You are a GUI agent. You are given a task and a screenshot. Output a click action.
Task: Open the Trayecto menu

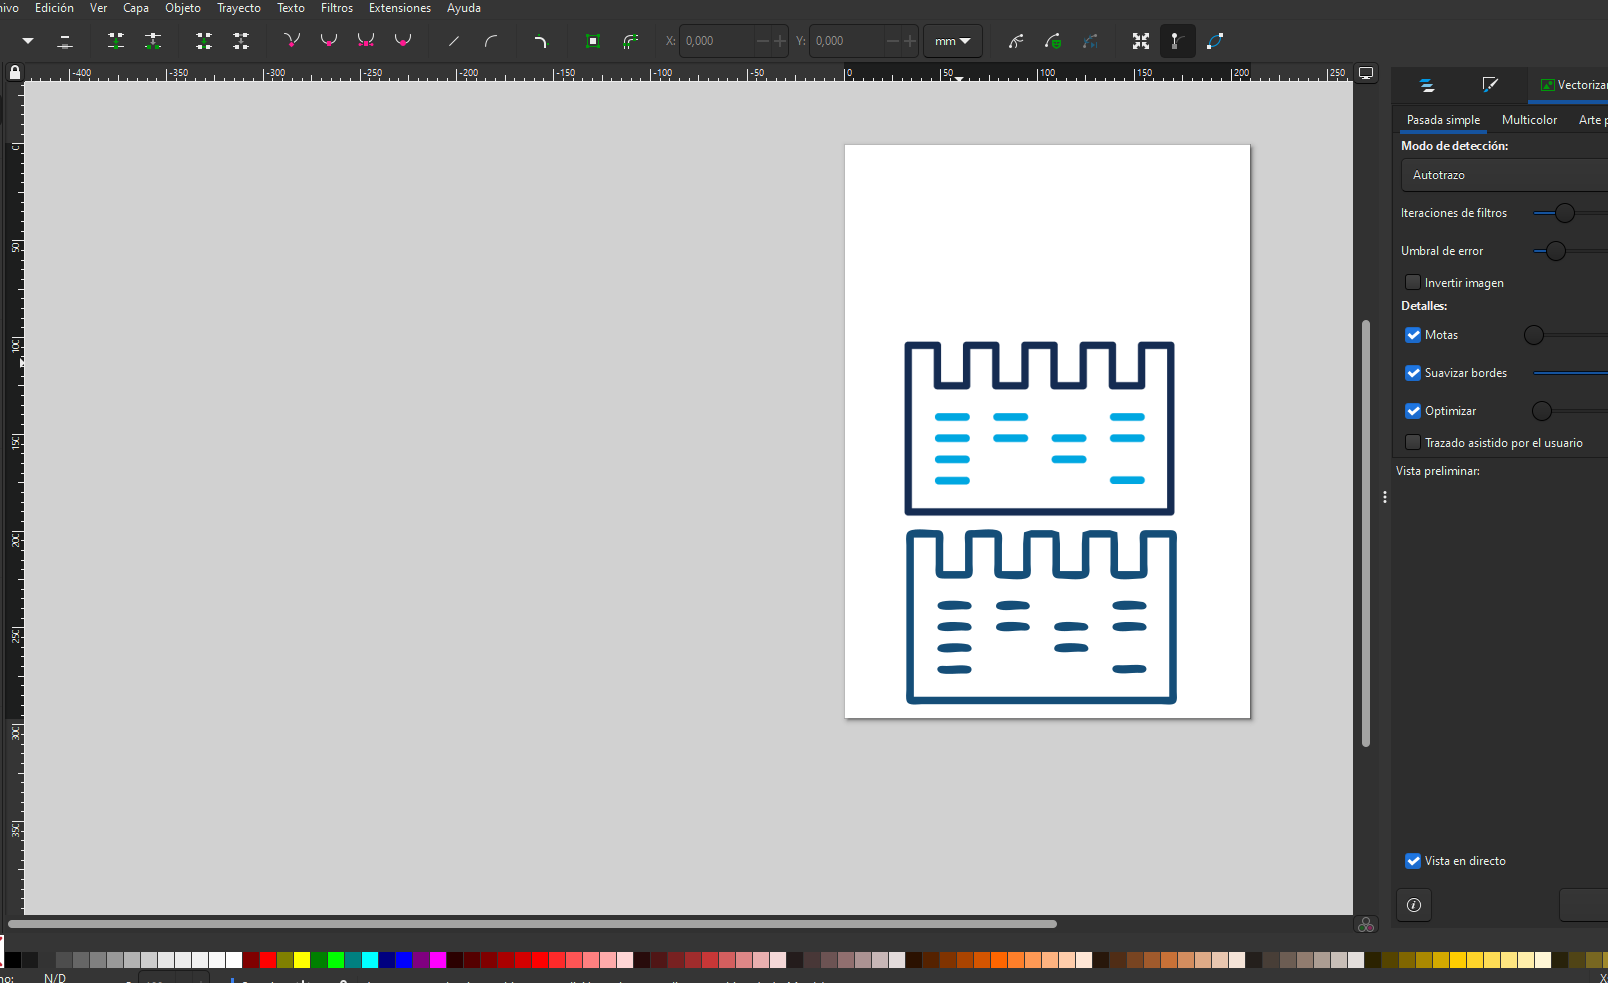coord(238,8)
